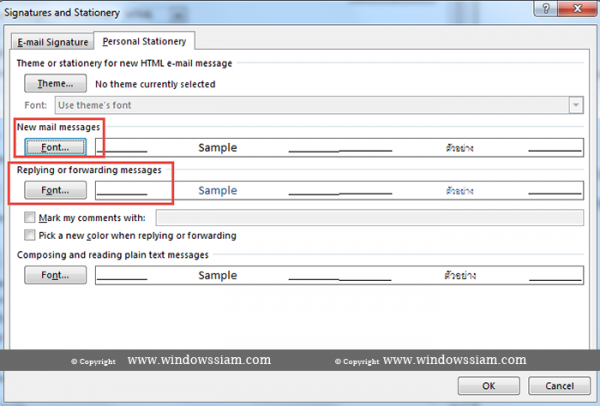
Task: Close the Signatures and Stationery dialog
Action: coord(577,8)
